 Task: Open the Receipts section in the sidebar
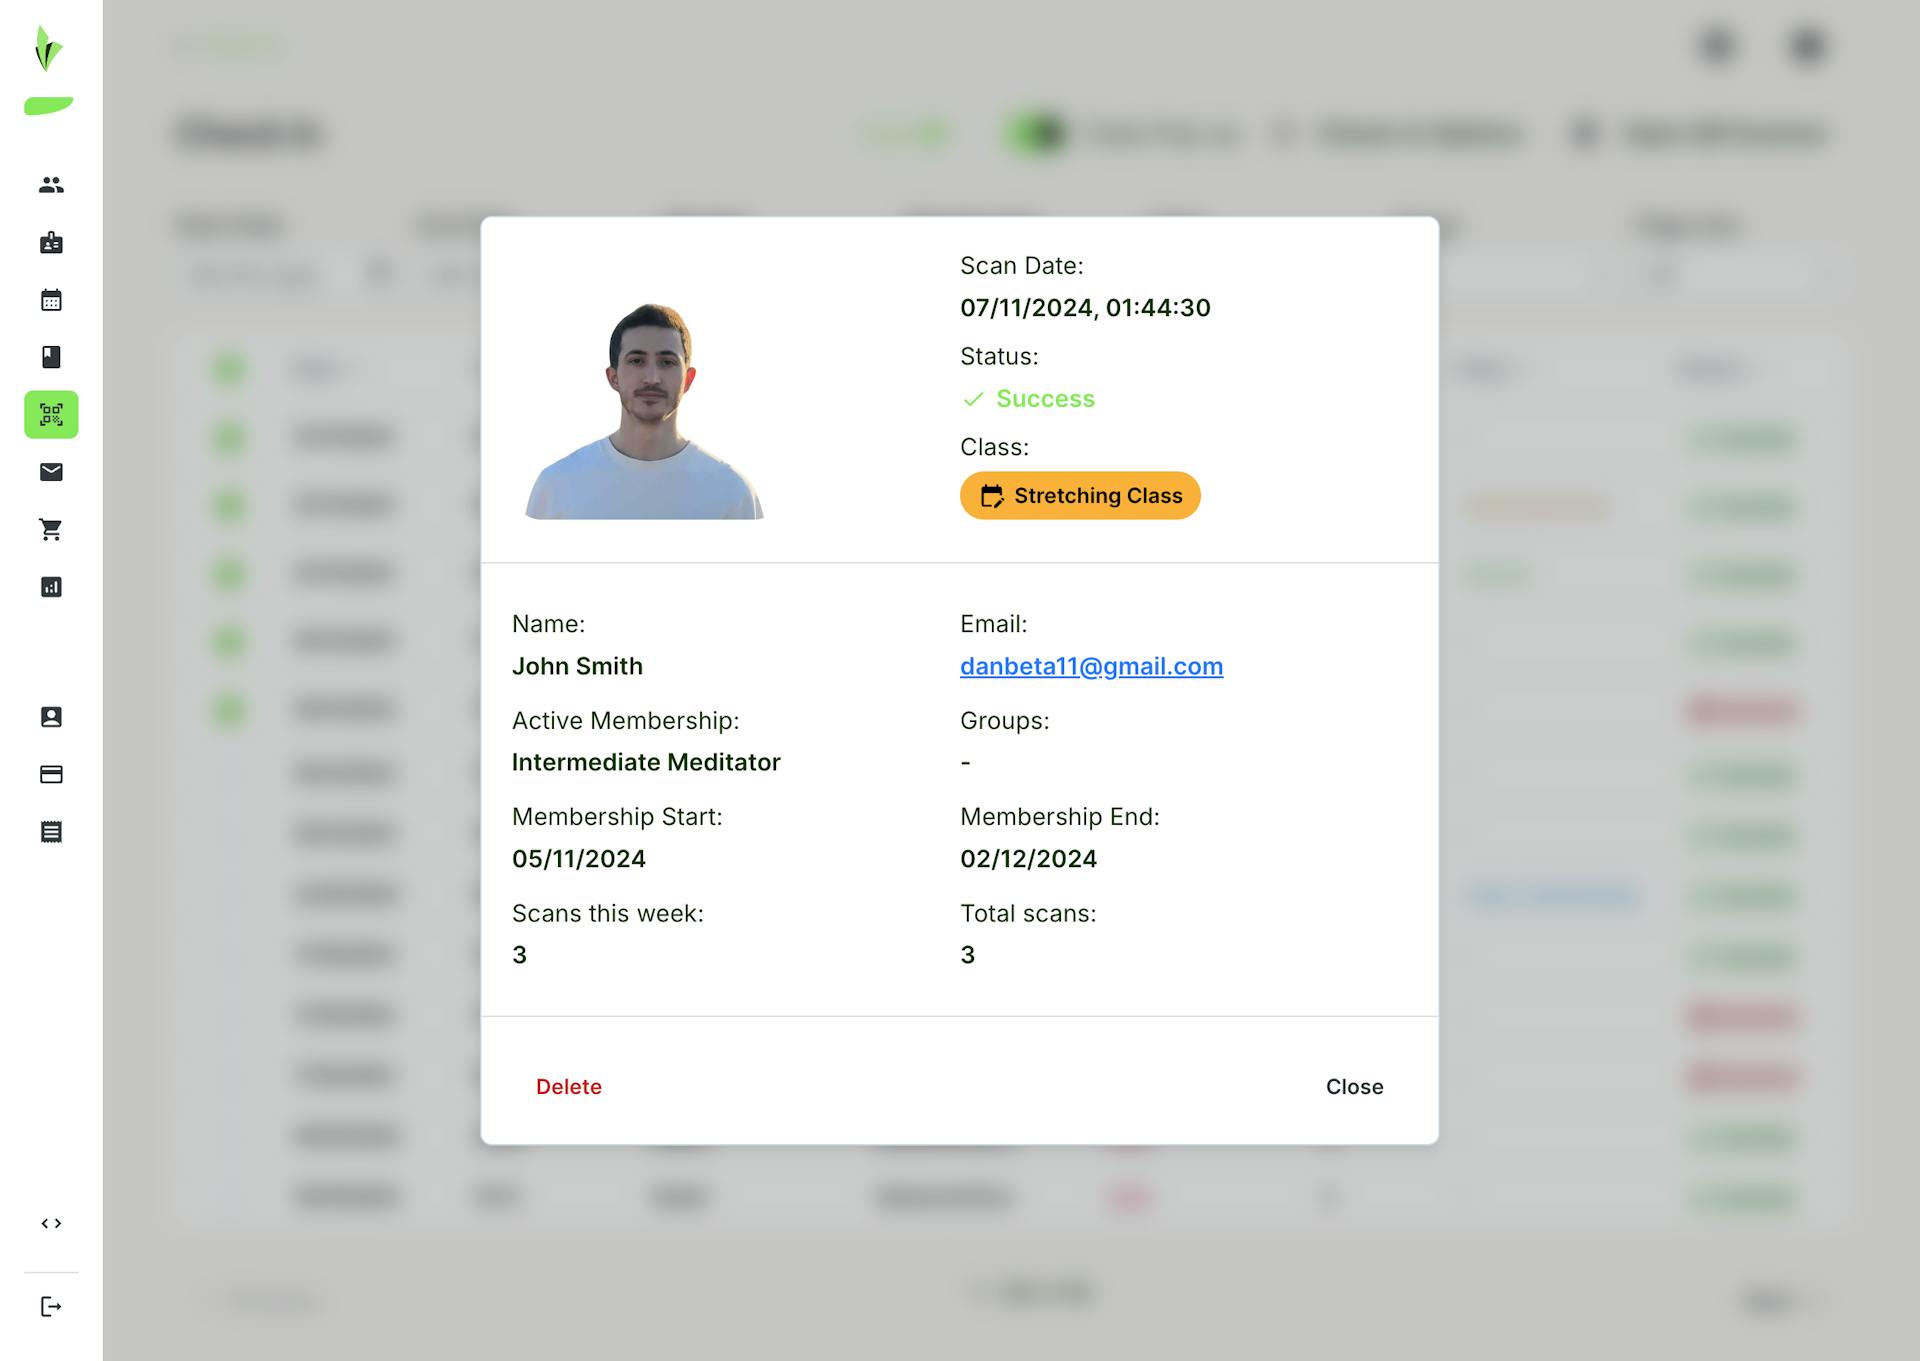point(51,831)
